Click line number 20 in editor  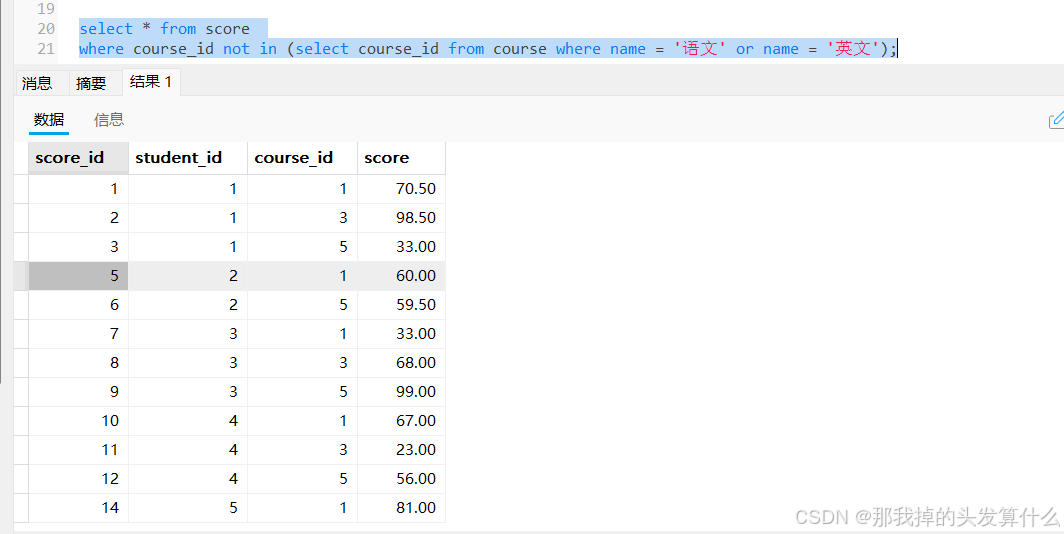(x=46, y=28)
